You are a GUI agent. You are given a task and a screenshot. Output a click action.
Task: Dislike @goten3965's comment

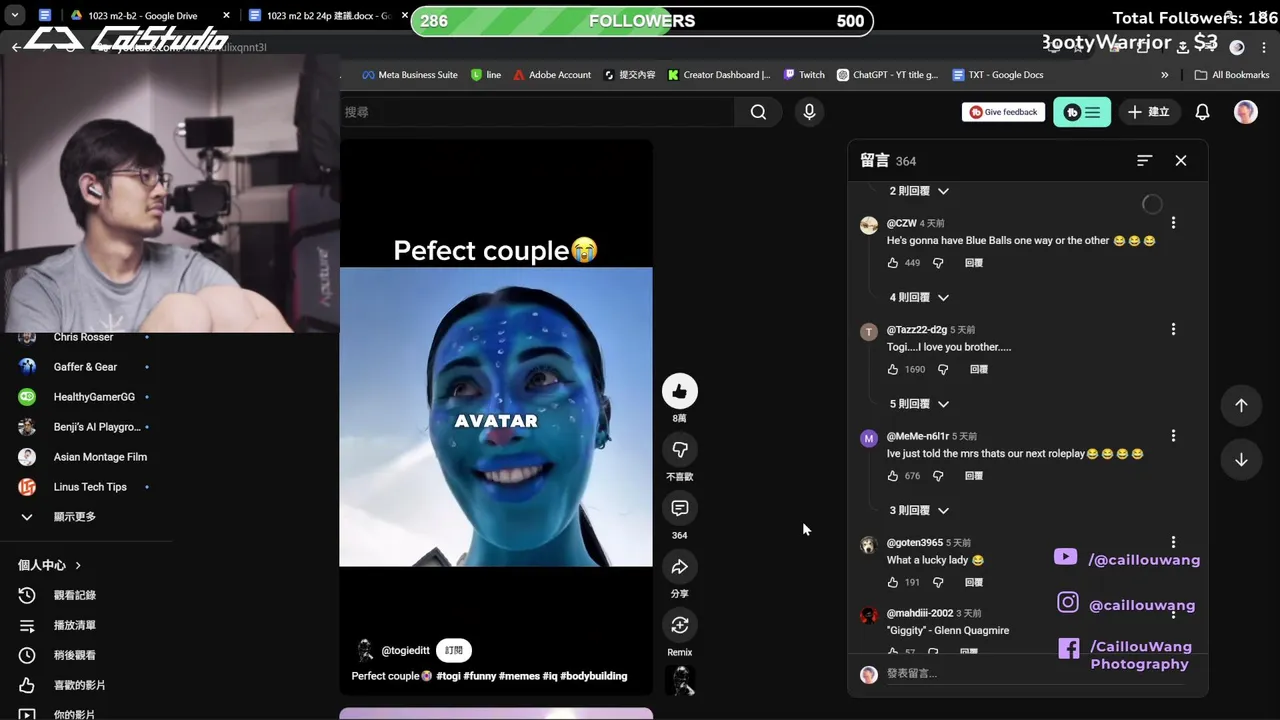point(938,582)
